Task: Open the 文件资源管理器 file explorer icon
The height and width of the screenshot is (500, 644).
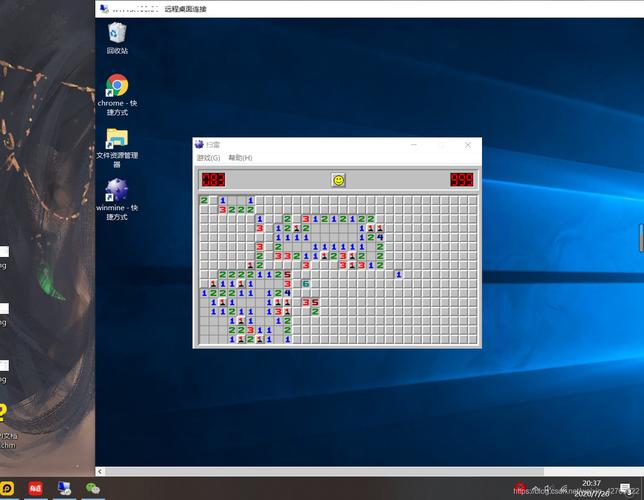Action: [117, 147]
